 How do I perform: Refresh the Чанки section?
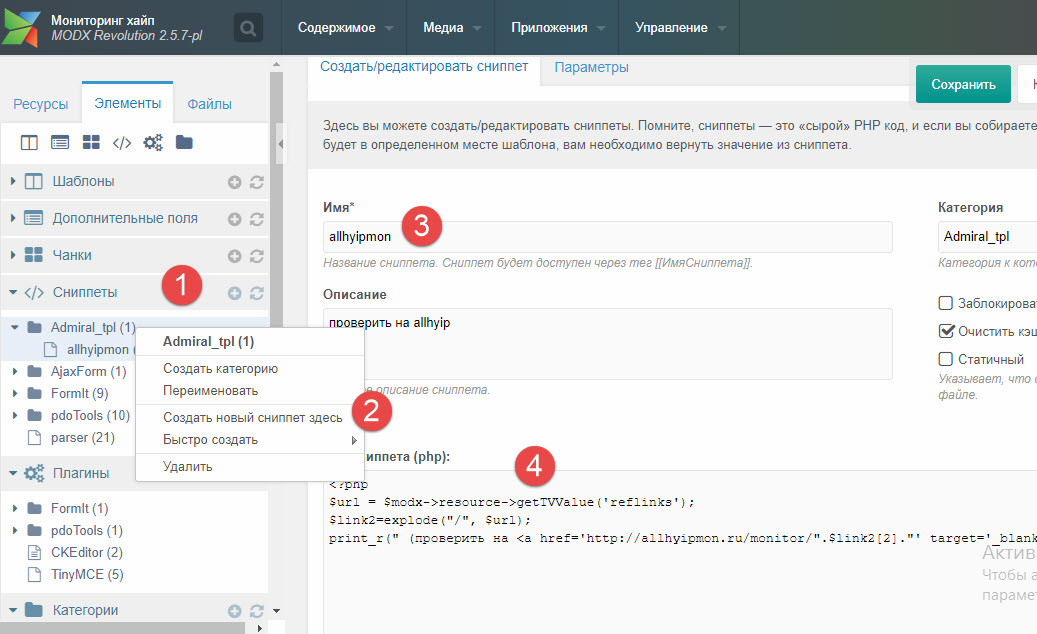click(257, 256)
